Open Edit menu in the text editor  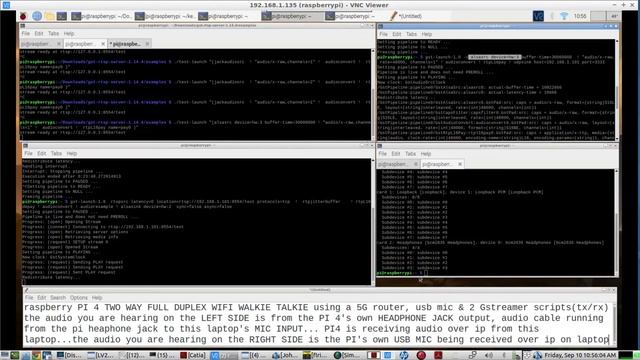tap(42, 298)
